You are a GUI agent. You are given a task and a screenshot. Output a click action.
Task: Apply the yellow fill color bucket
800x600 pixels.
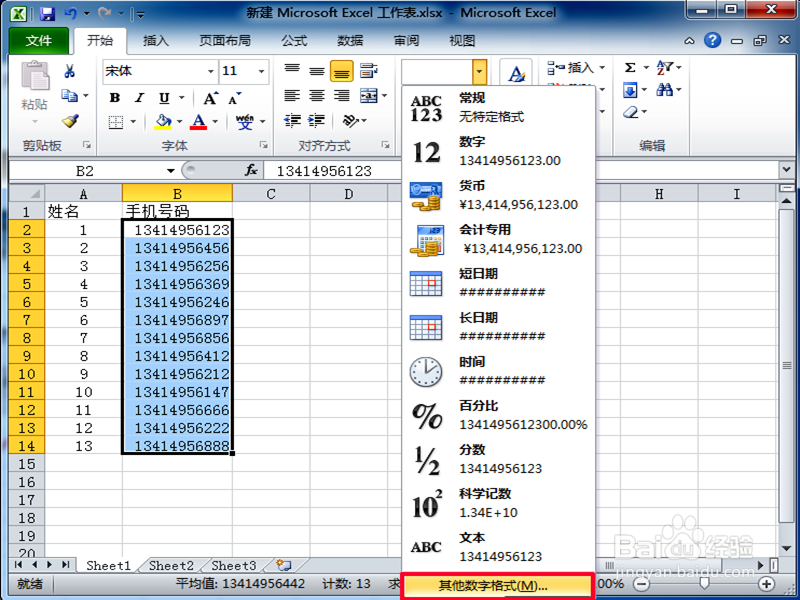coord(163,121)
